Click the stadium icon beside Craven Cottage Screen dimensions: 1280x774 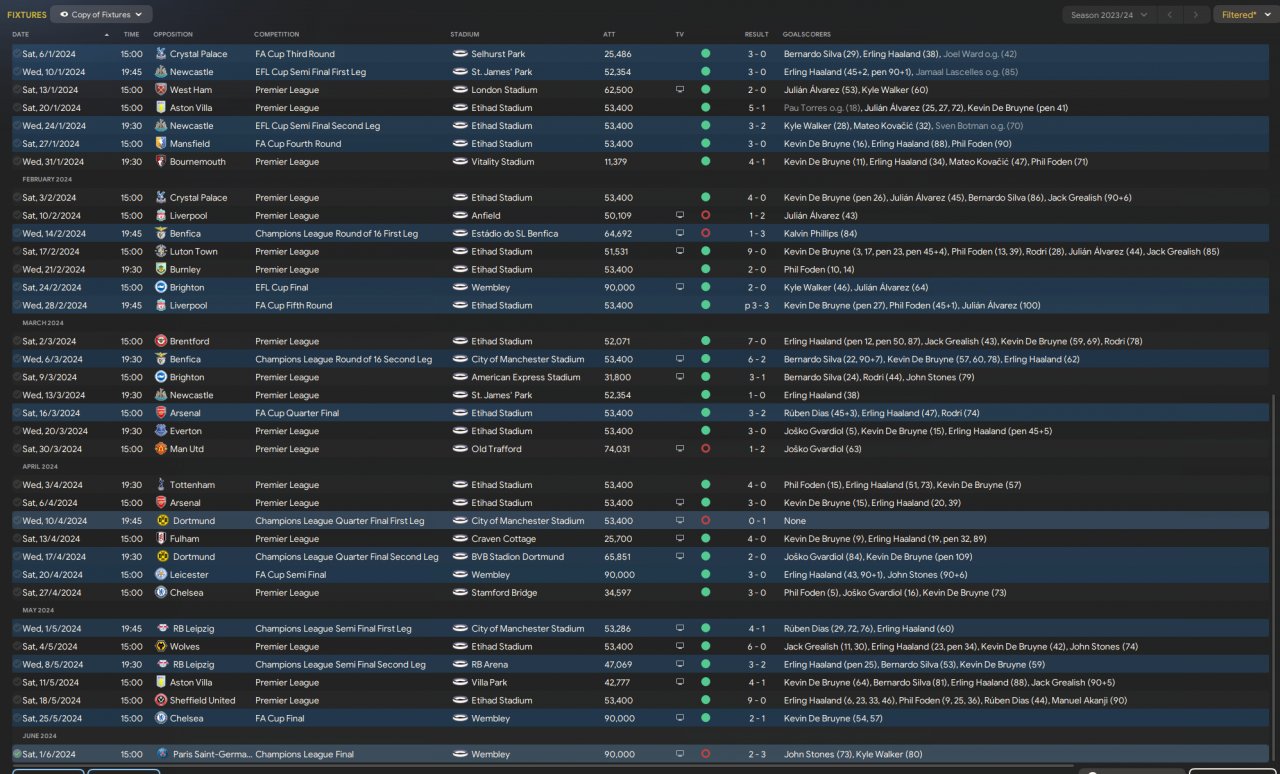click(460, 539)
